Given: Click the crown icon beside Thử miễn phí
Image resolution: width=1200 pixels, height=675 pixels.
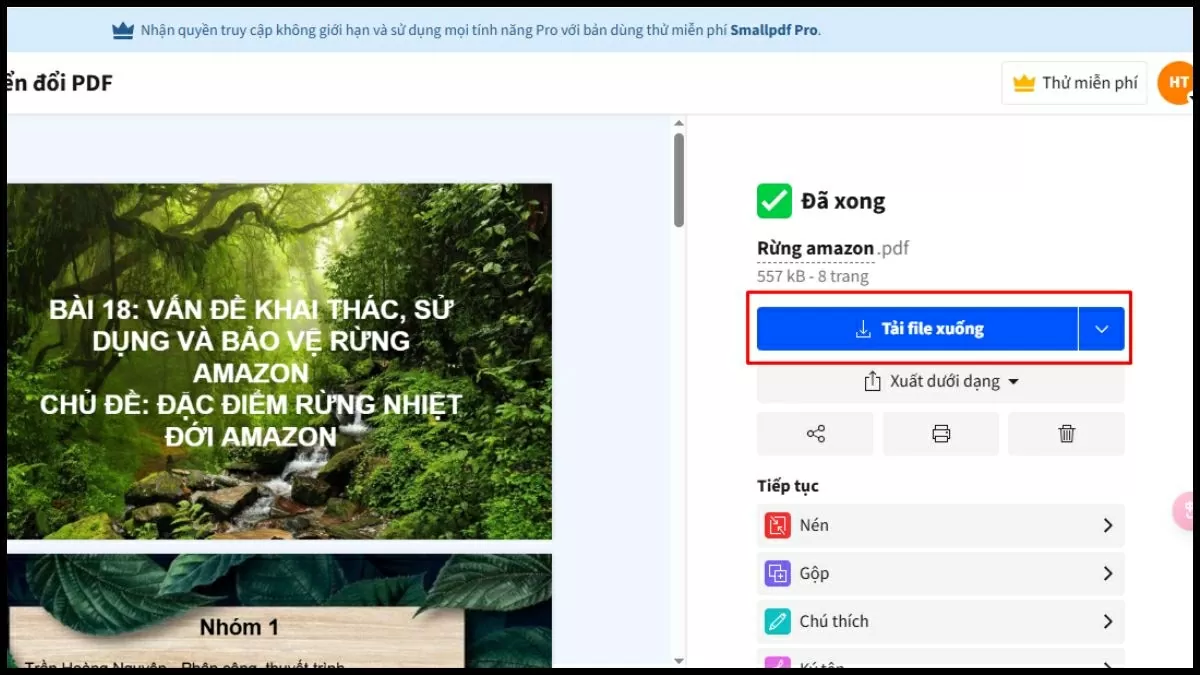Looking at the screenshot, I should click(1022, 83).
